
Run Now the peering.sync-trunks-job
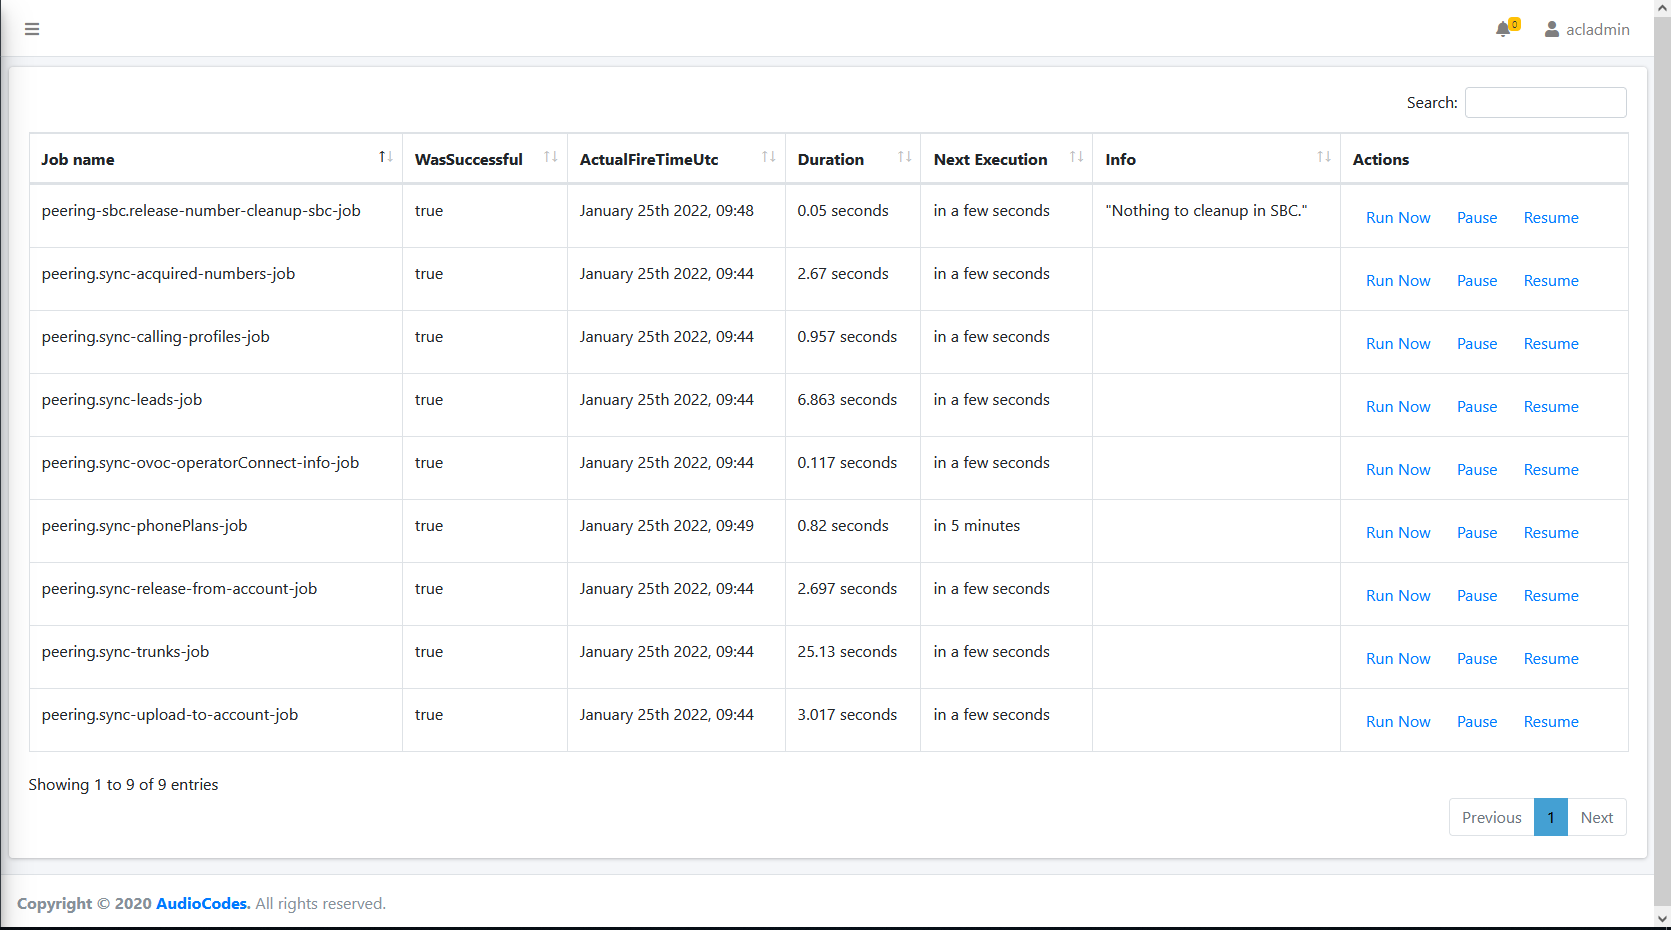coord(1398,659)
